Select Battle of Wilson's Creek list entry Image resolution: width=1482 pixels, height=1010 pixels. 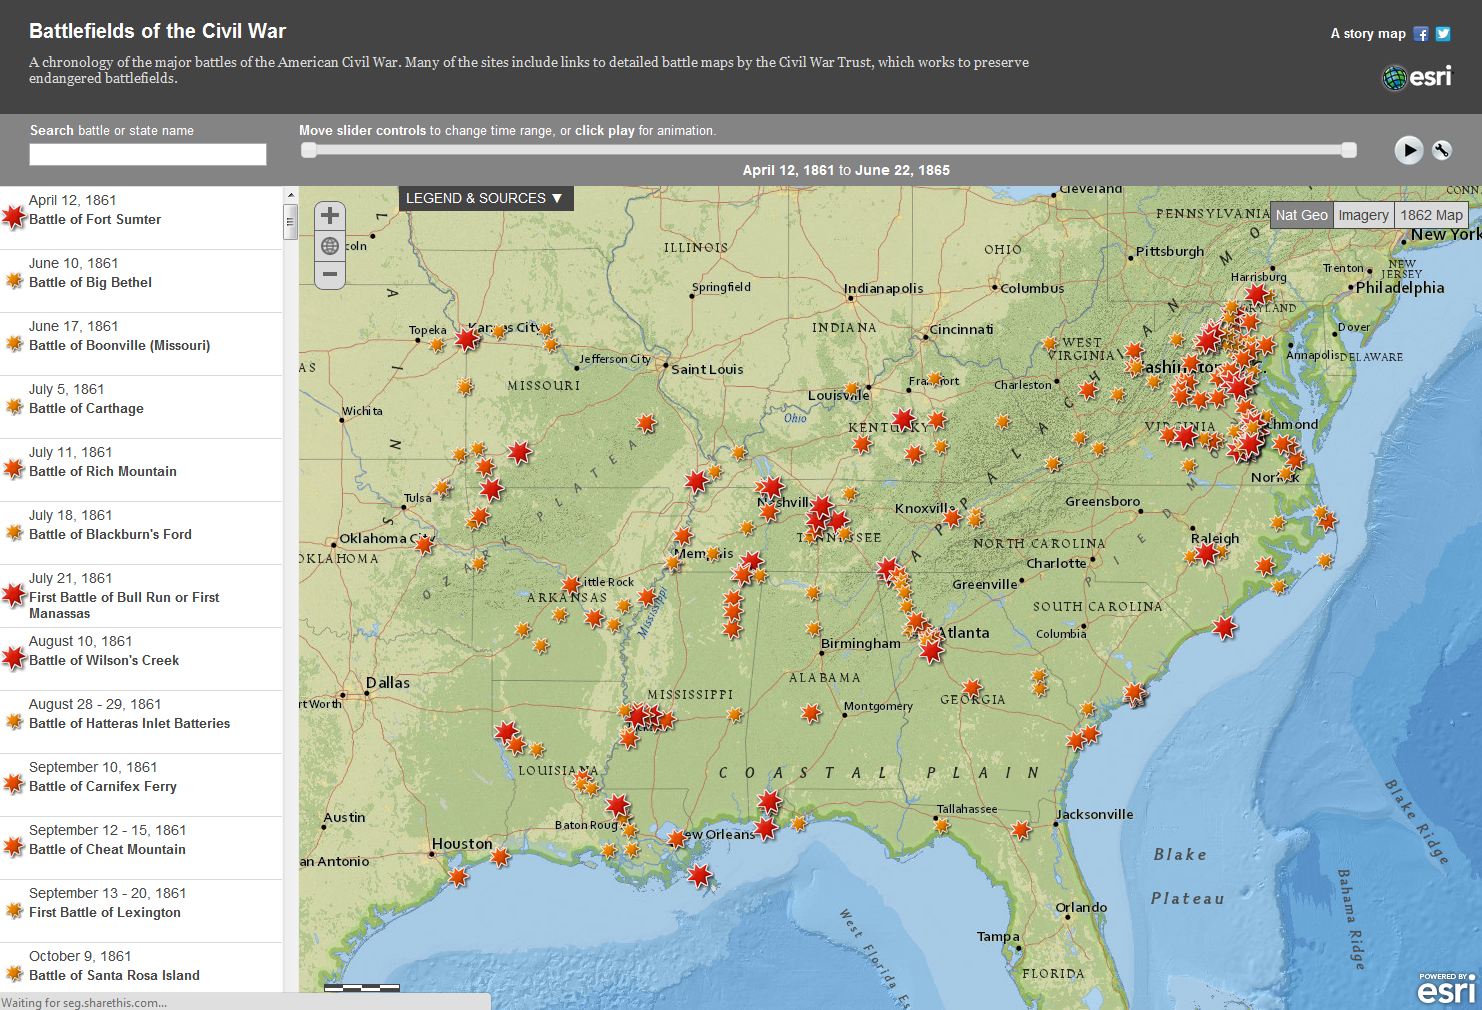[141, 659]
